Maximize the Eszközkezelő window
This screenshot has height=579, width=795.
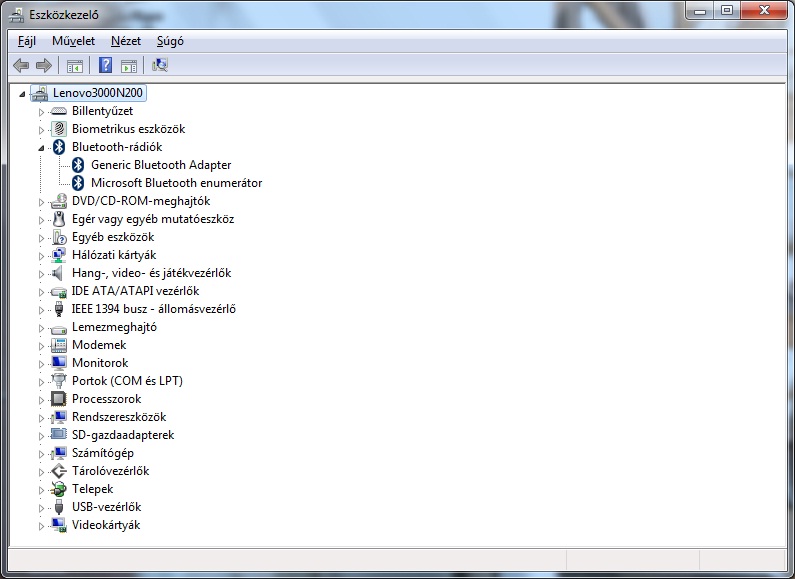click(727, 11)
